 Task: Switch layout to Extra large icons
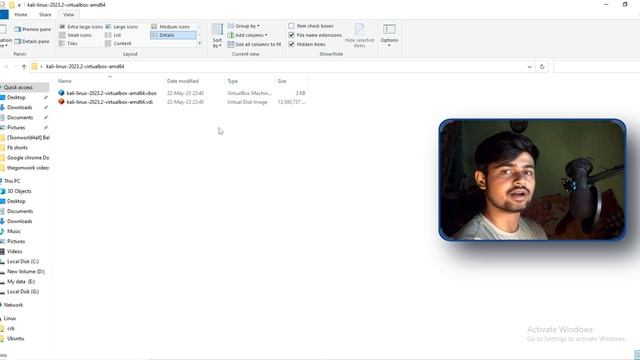tap(81, 27)
